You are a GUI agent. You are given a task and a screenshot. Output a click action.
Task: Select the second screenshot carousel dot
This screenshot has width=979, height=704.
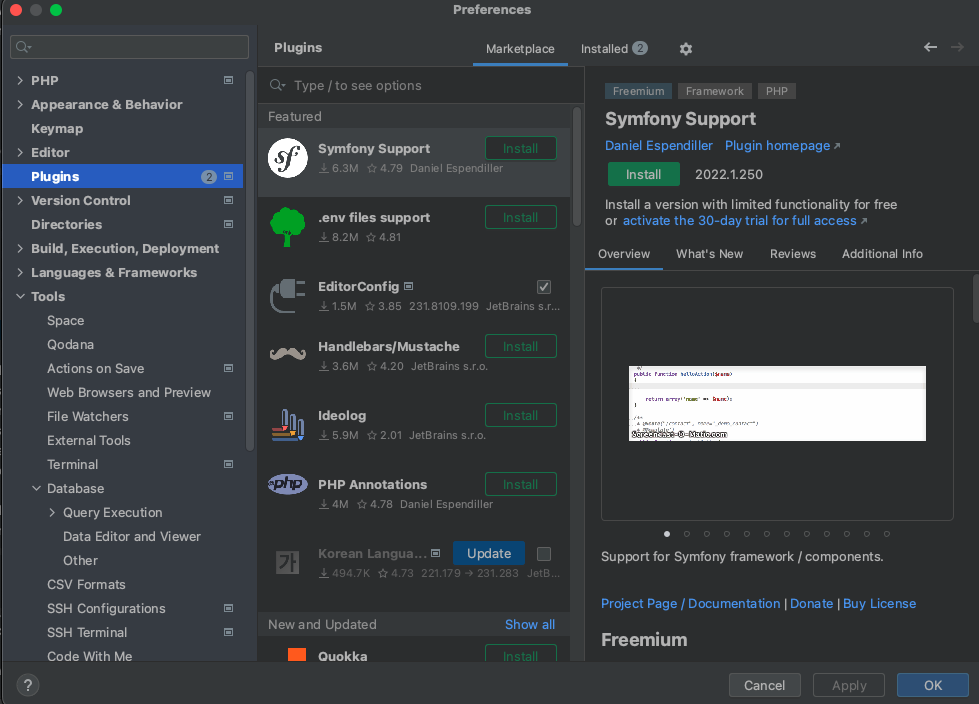687,534
